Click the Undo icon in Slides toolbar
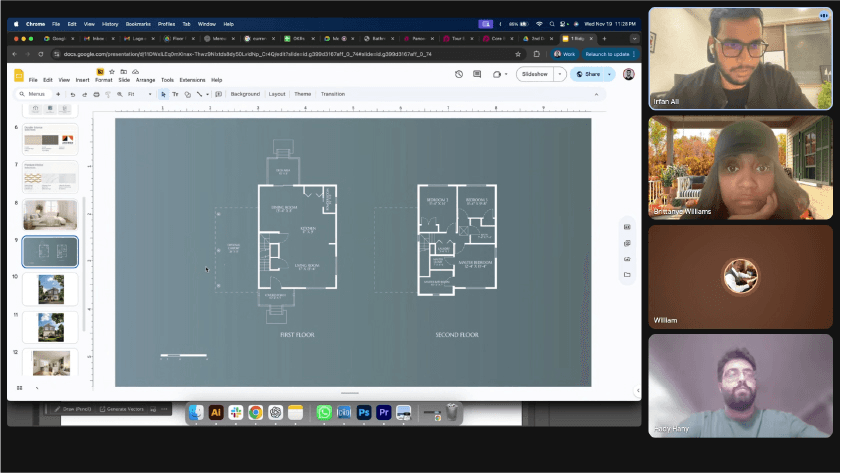Image resolution: width=841 pixels, height=473 pixels. pyautogui.click(x=72, y=94)
